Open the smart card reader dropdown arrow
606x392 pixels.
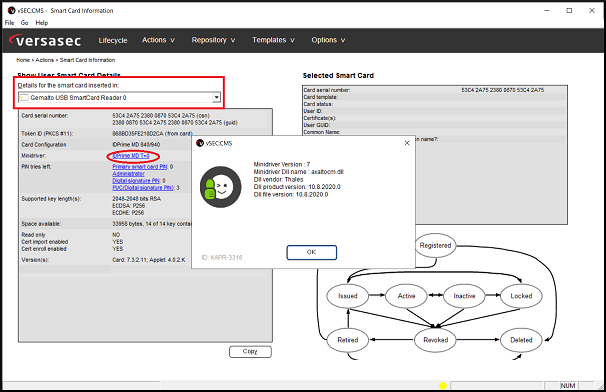(x=216, y=98)
